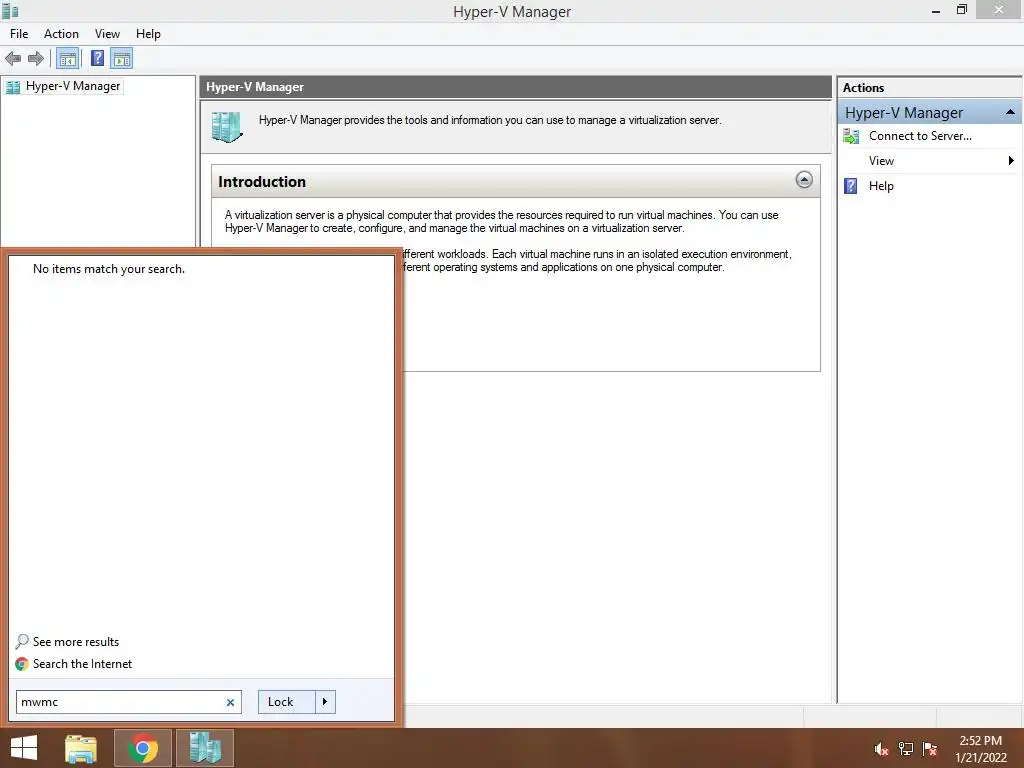Open Connect to Server action

[x=920, y=136]
